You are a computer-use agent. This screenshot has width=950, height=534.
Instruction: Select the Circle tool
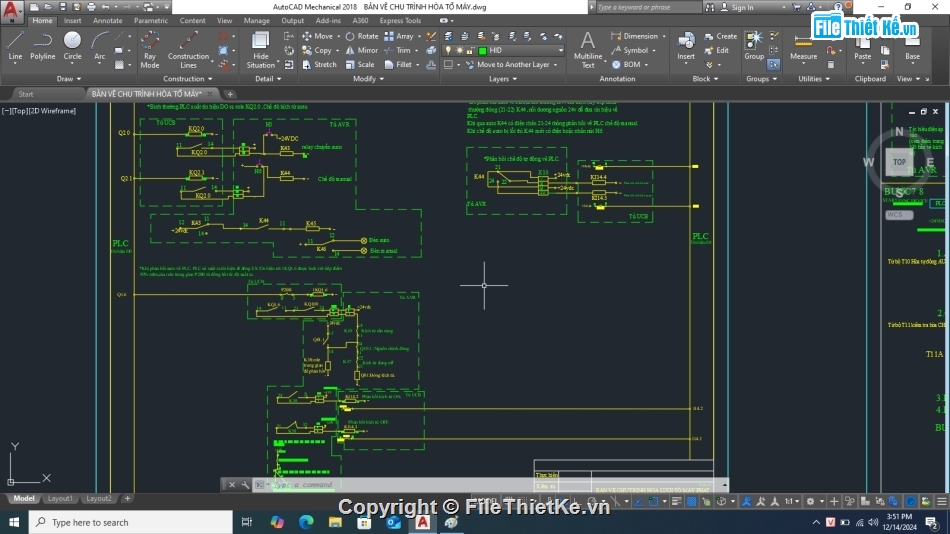72,47
